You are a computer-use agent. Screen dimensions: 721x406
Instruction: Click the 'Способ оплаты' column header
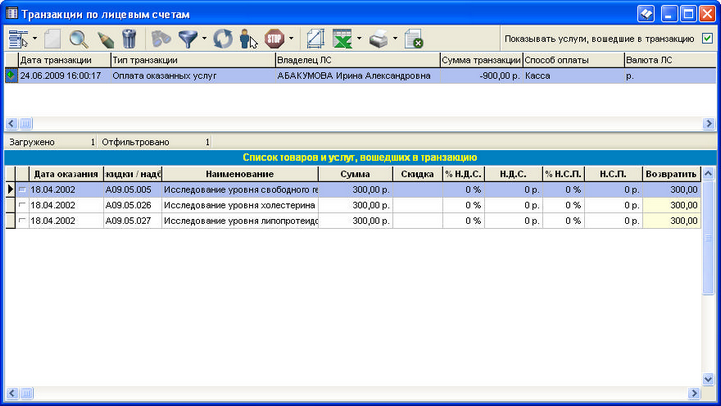573,60
